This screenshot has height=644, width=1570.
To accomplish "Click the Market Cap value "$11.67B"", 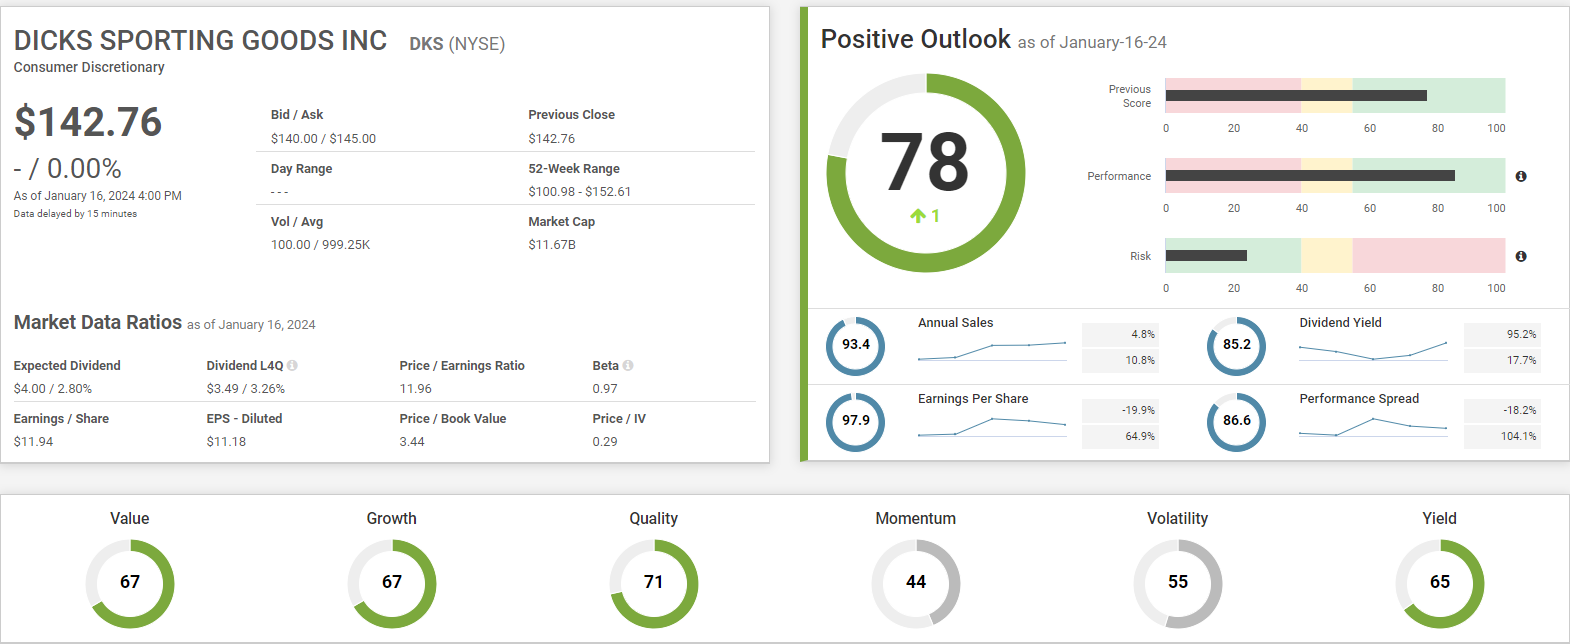I will click(552, 245).
